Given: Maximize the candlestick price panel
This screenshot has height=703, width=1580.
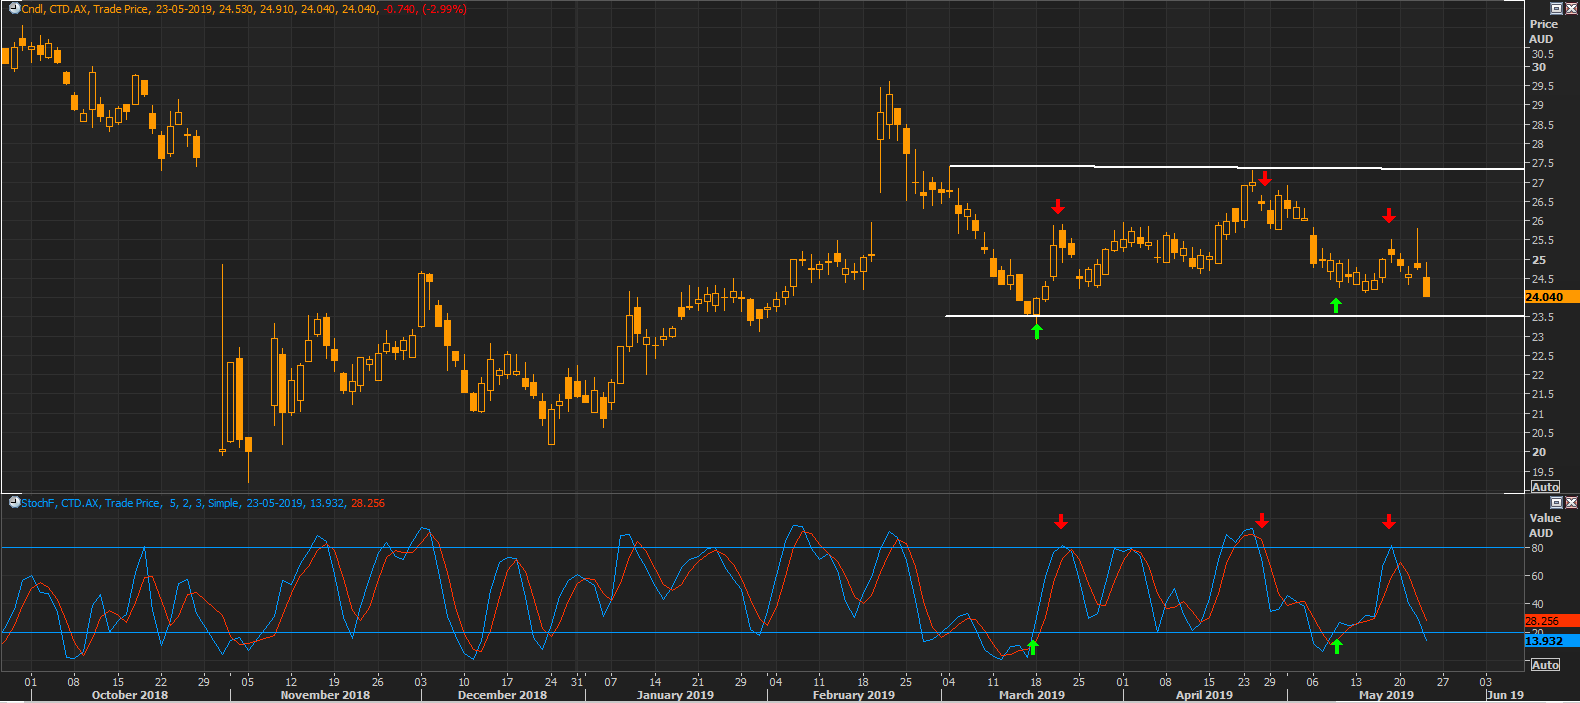Looking at the screenshot, I should point(1556,8).
